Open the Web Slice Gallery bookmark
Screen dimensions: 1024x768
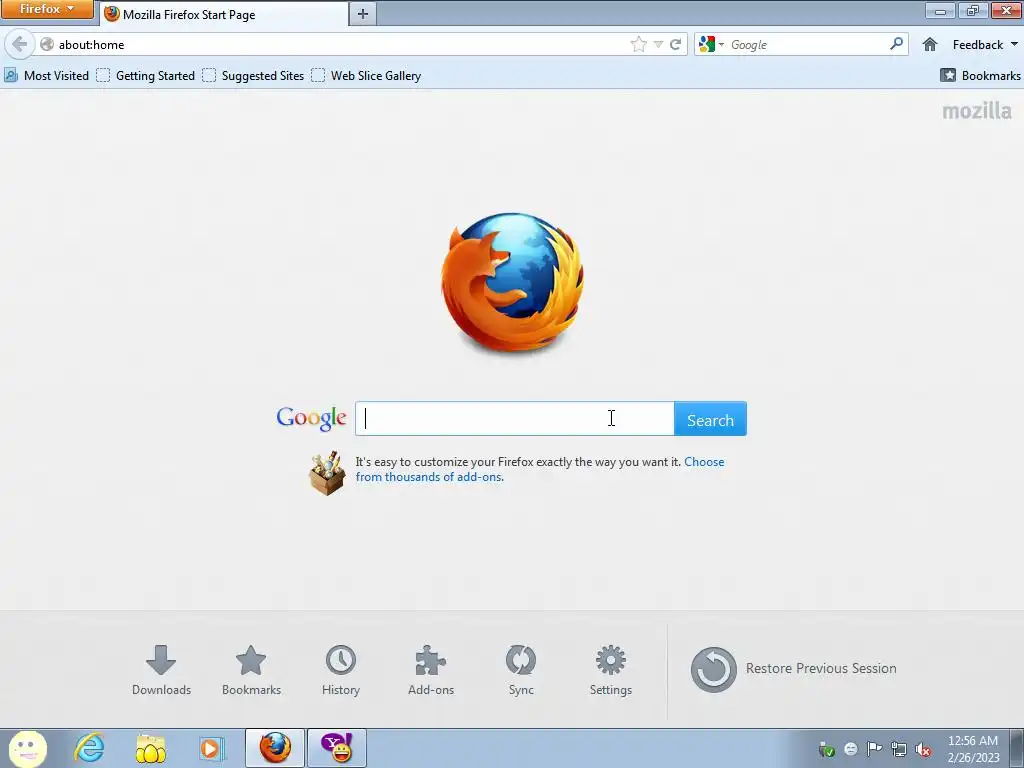tap(366, 76)
